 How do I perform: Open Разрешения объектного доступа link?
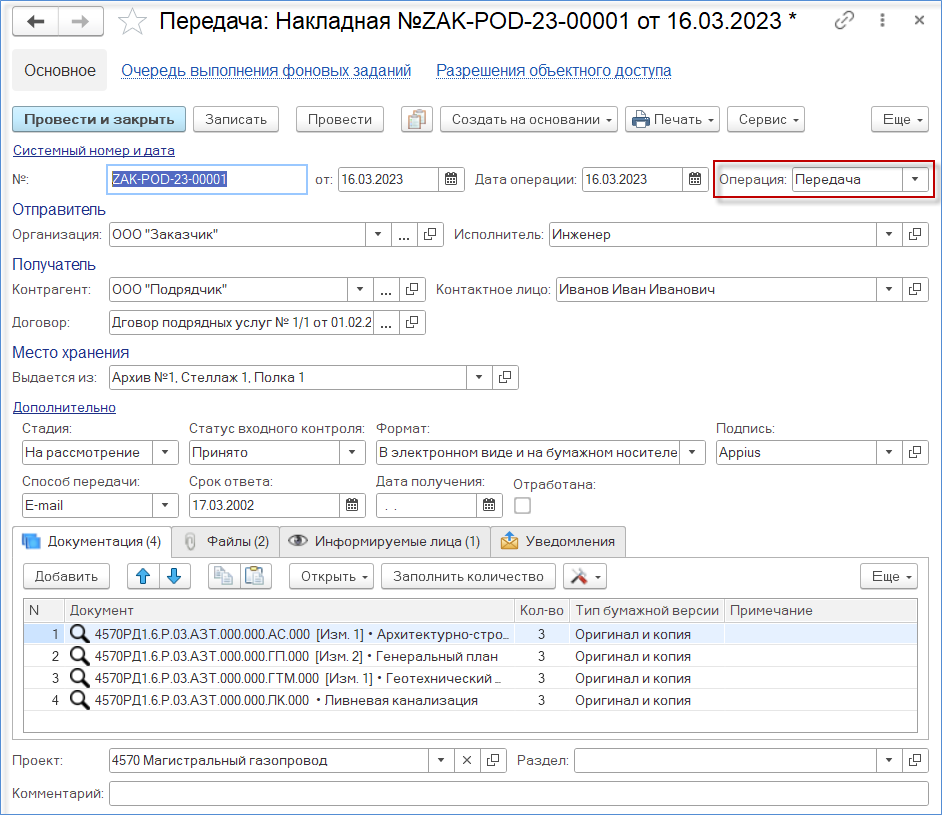click(553, 70)
